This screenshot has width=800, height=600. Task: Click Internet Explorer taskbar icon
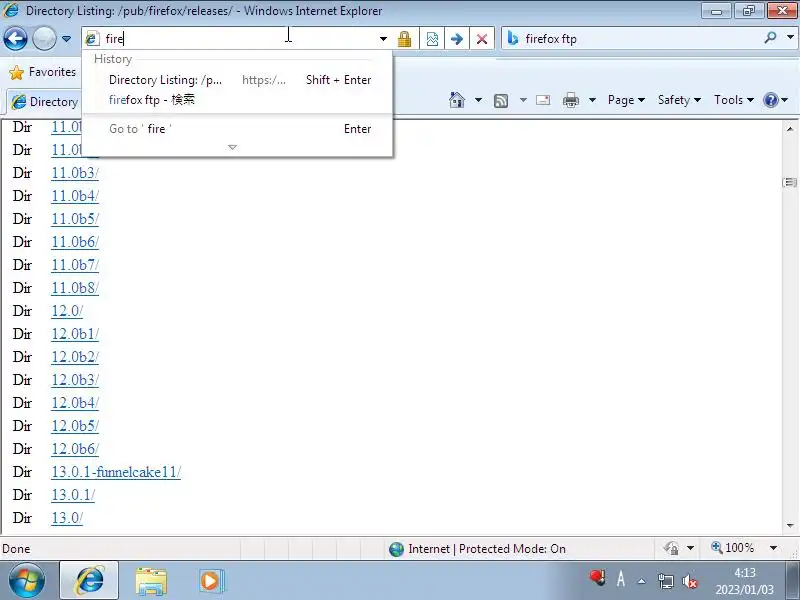point(89,580)
